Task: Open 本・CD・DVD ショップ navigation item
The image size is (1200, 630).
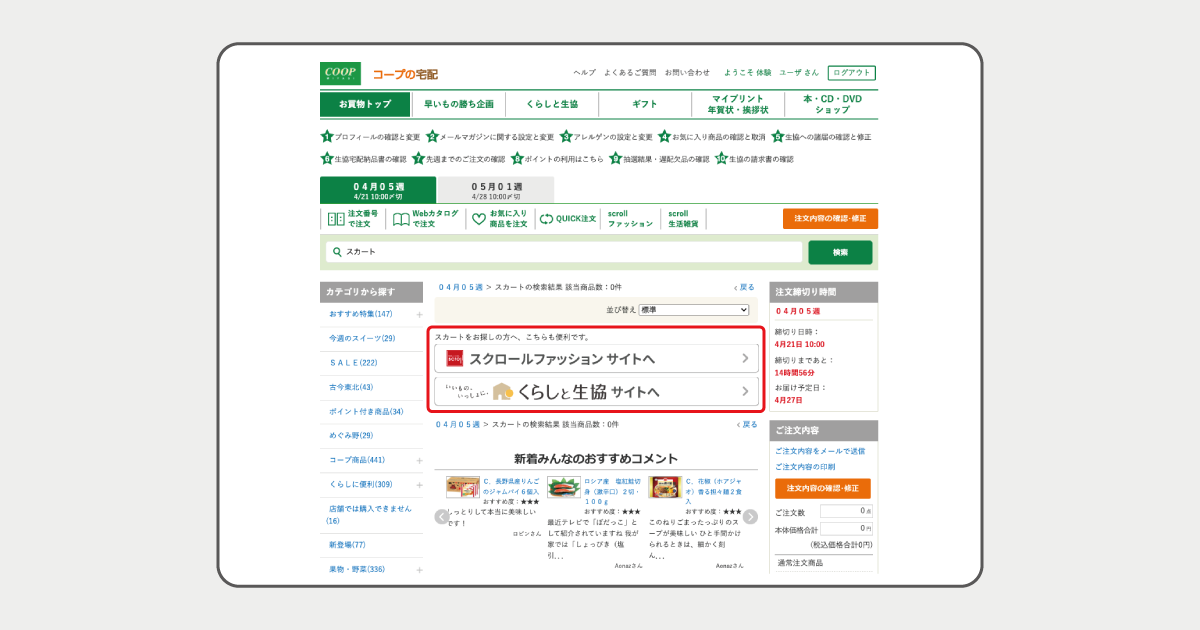Action: [832, 104]
